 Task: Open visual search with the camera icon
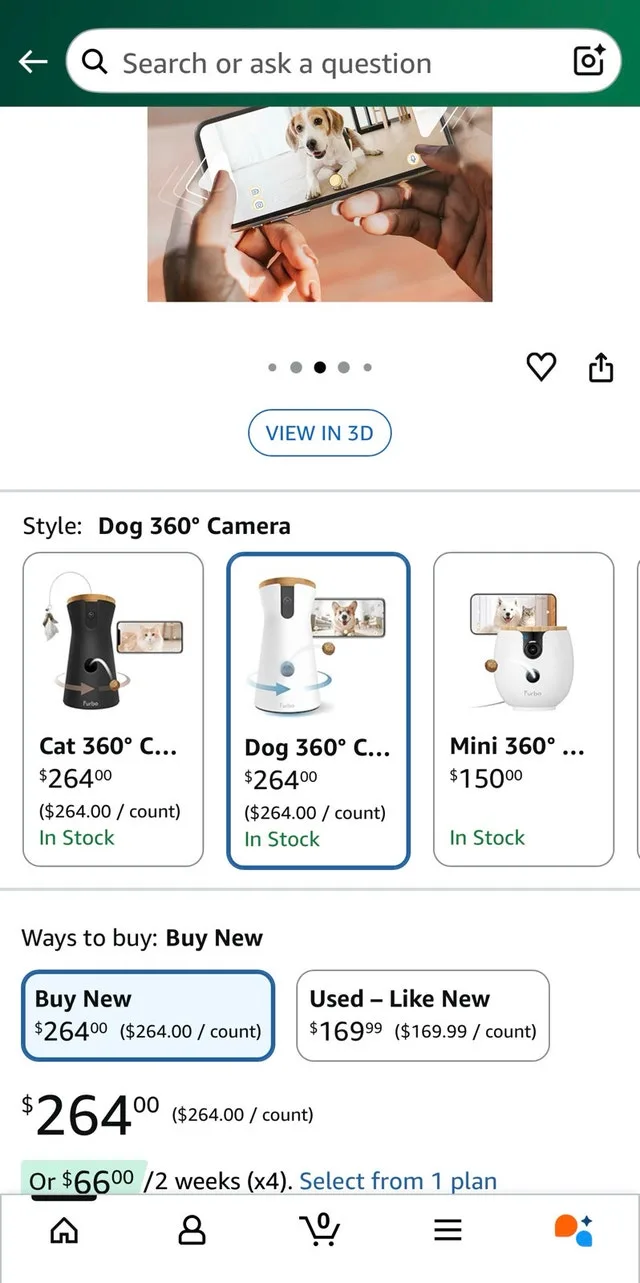tap(588, 61)
